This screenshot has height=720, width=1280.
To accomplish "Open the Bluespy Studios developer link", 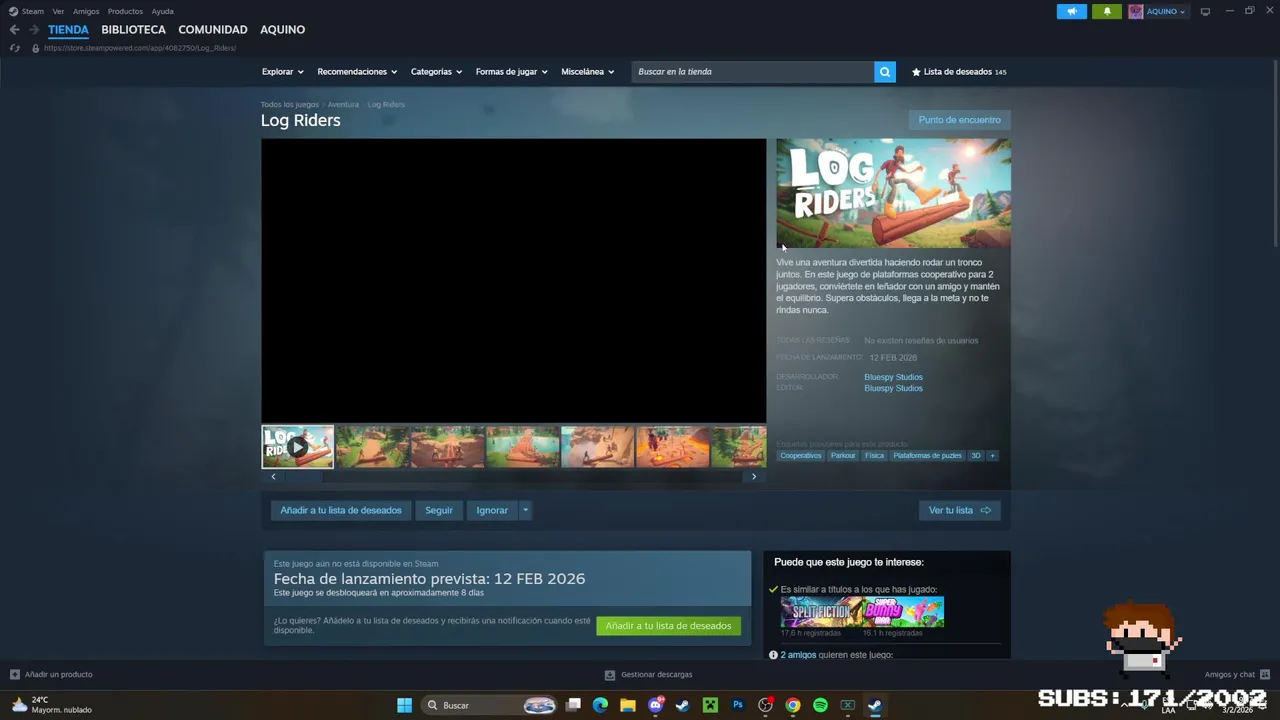I will [x=893, y=377].
